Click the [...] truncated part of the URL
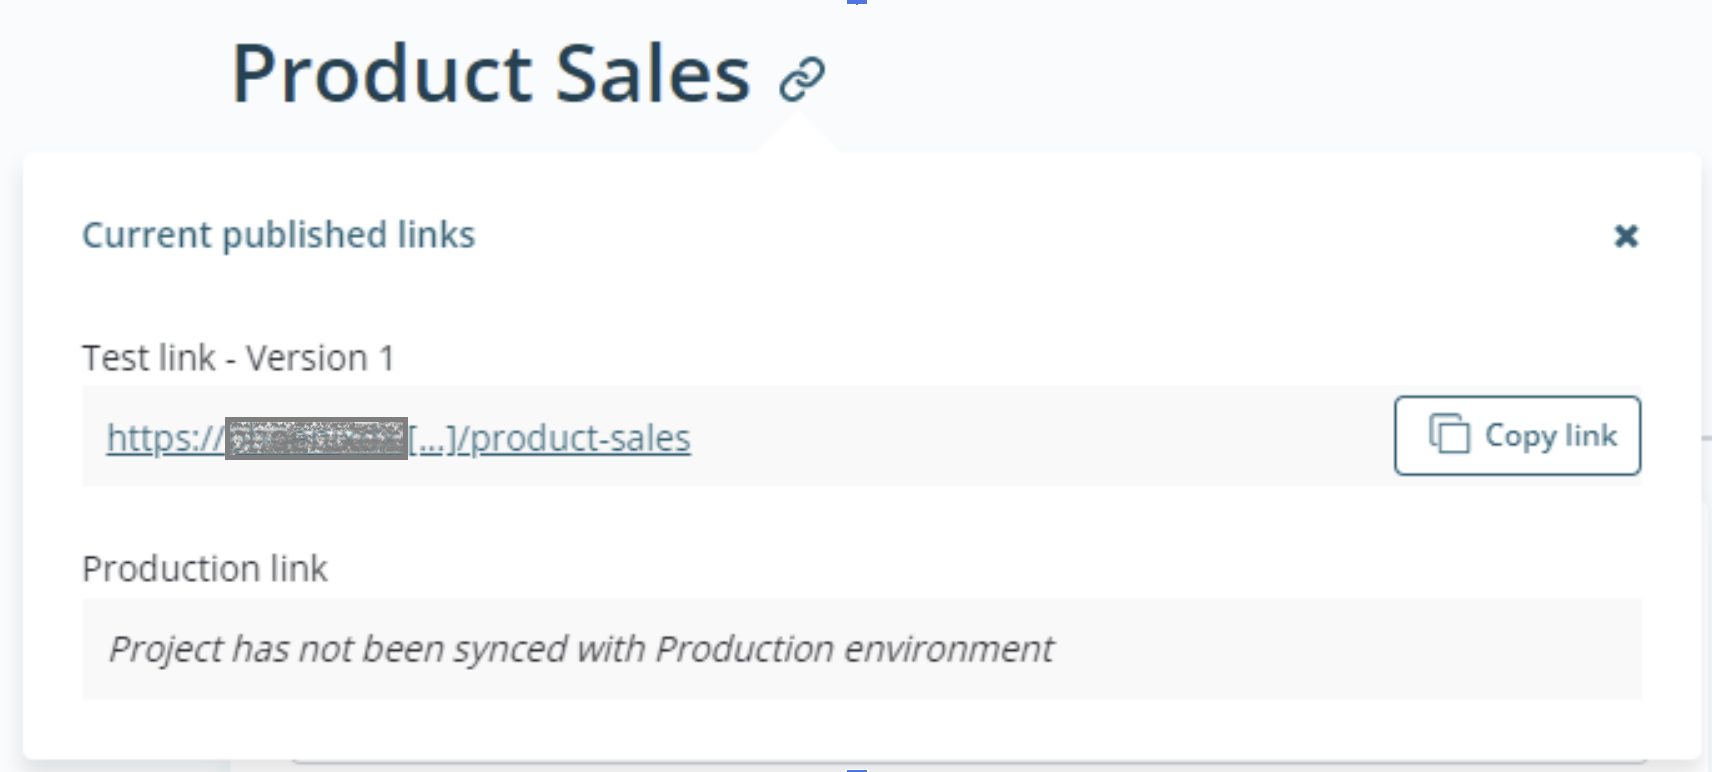Viewport: 1712px width, 772px height. pos(431,439)
